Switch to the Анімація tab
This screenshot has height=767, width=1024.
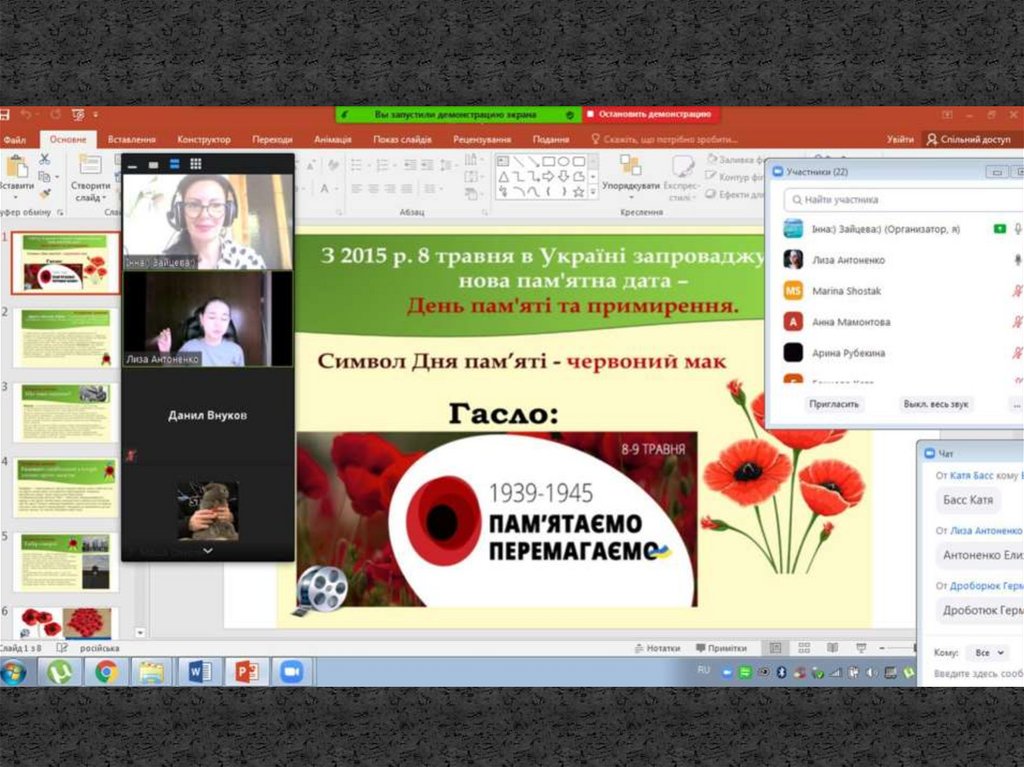[332, 139]
